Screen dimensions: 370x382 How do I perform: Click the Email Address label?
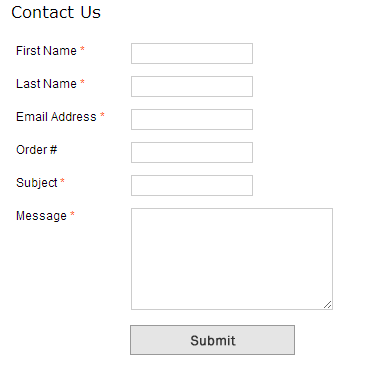[56, 117]
